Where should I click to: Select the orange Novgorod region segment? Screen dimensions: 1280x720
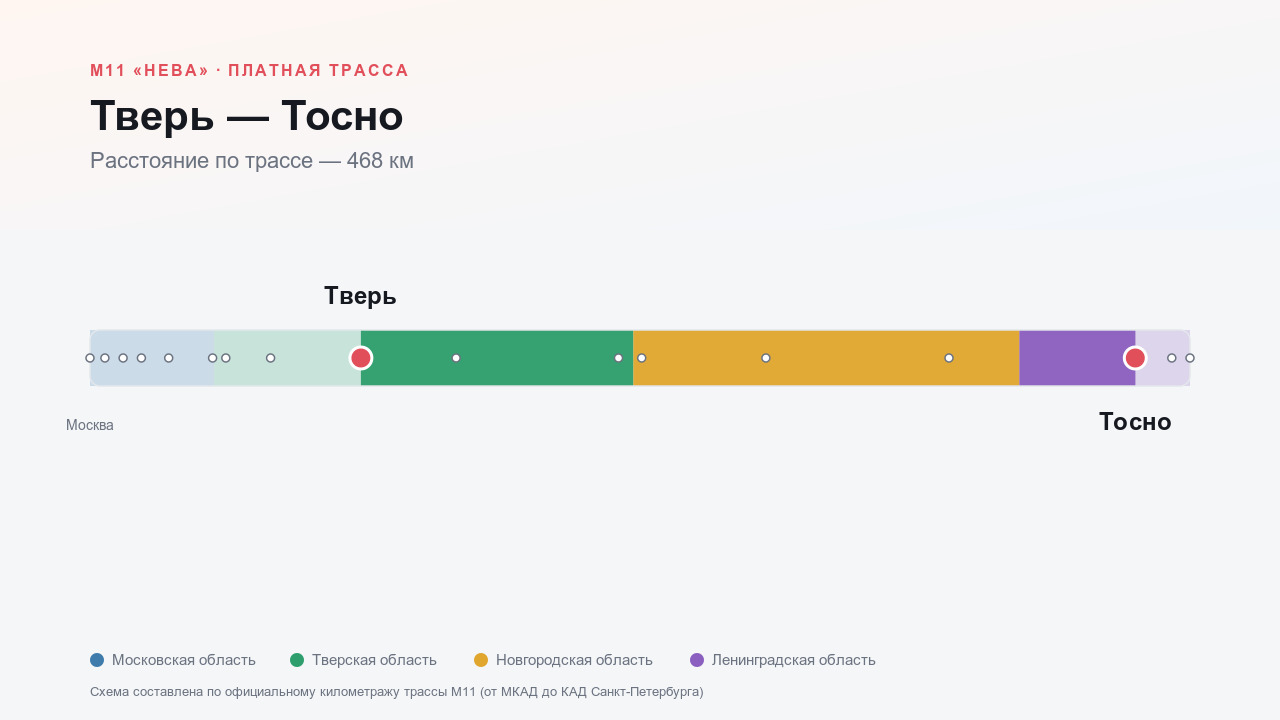(x=826, y=358)
